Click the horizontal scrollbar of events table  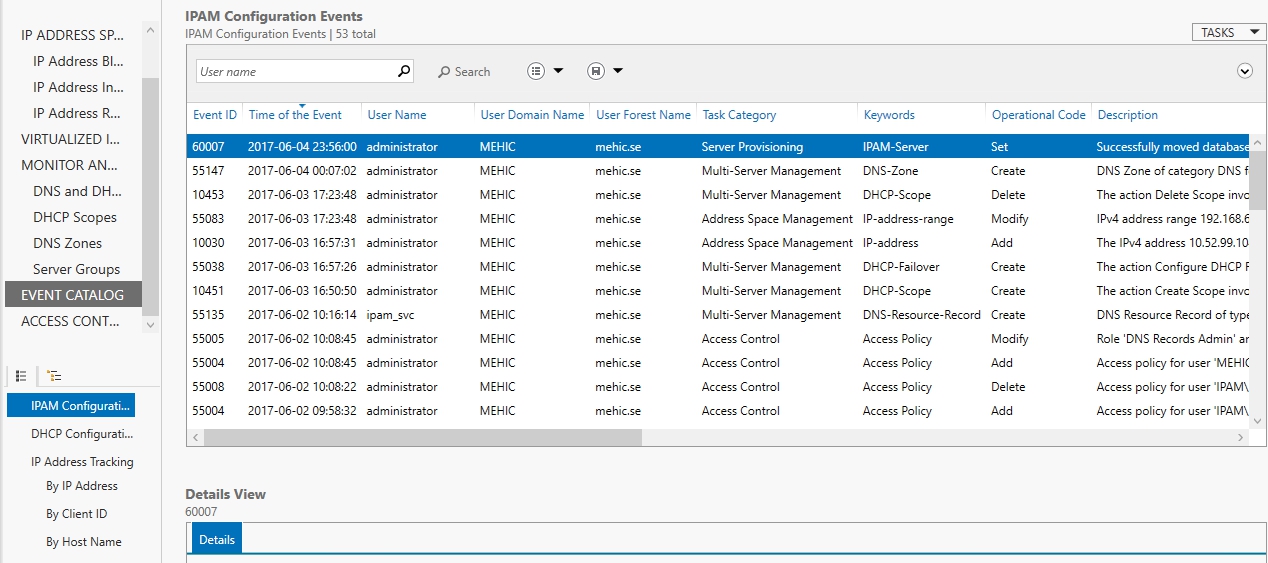pos(422,438)
